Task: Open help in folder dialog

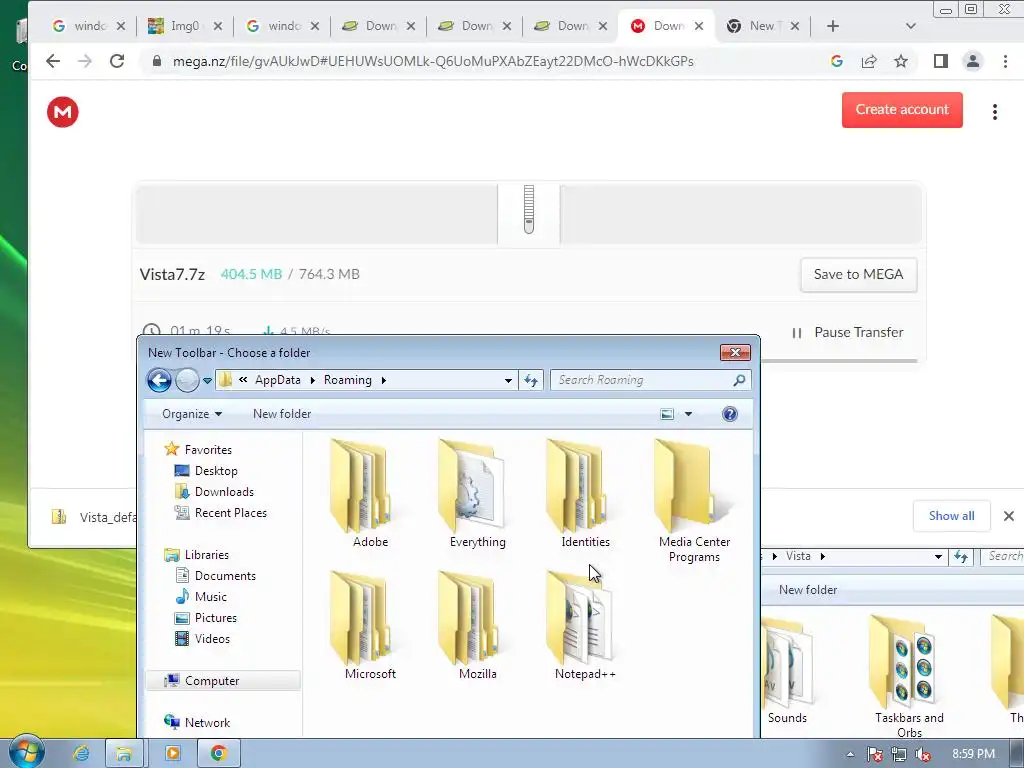Action: [x=729, y=414]
